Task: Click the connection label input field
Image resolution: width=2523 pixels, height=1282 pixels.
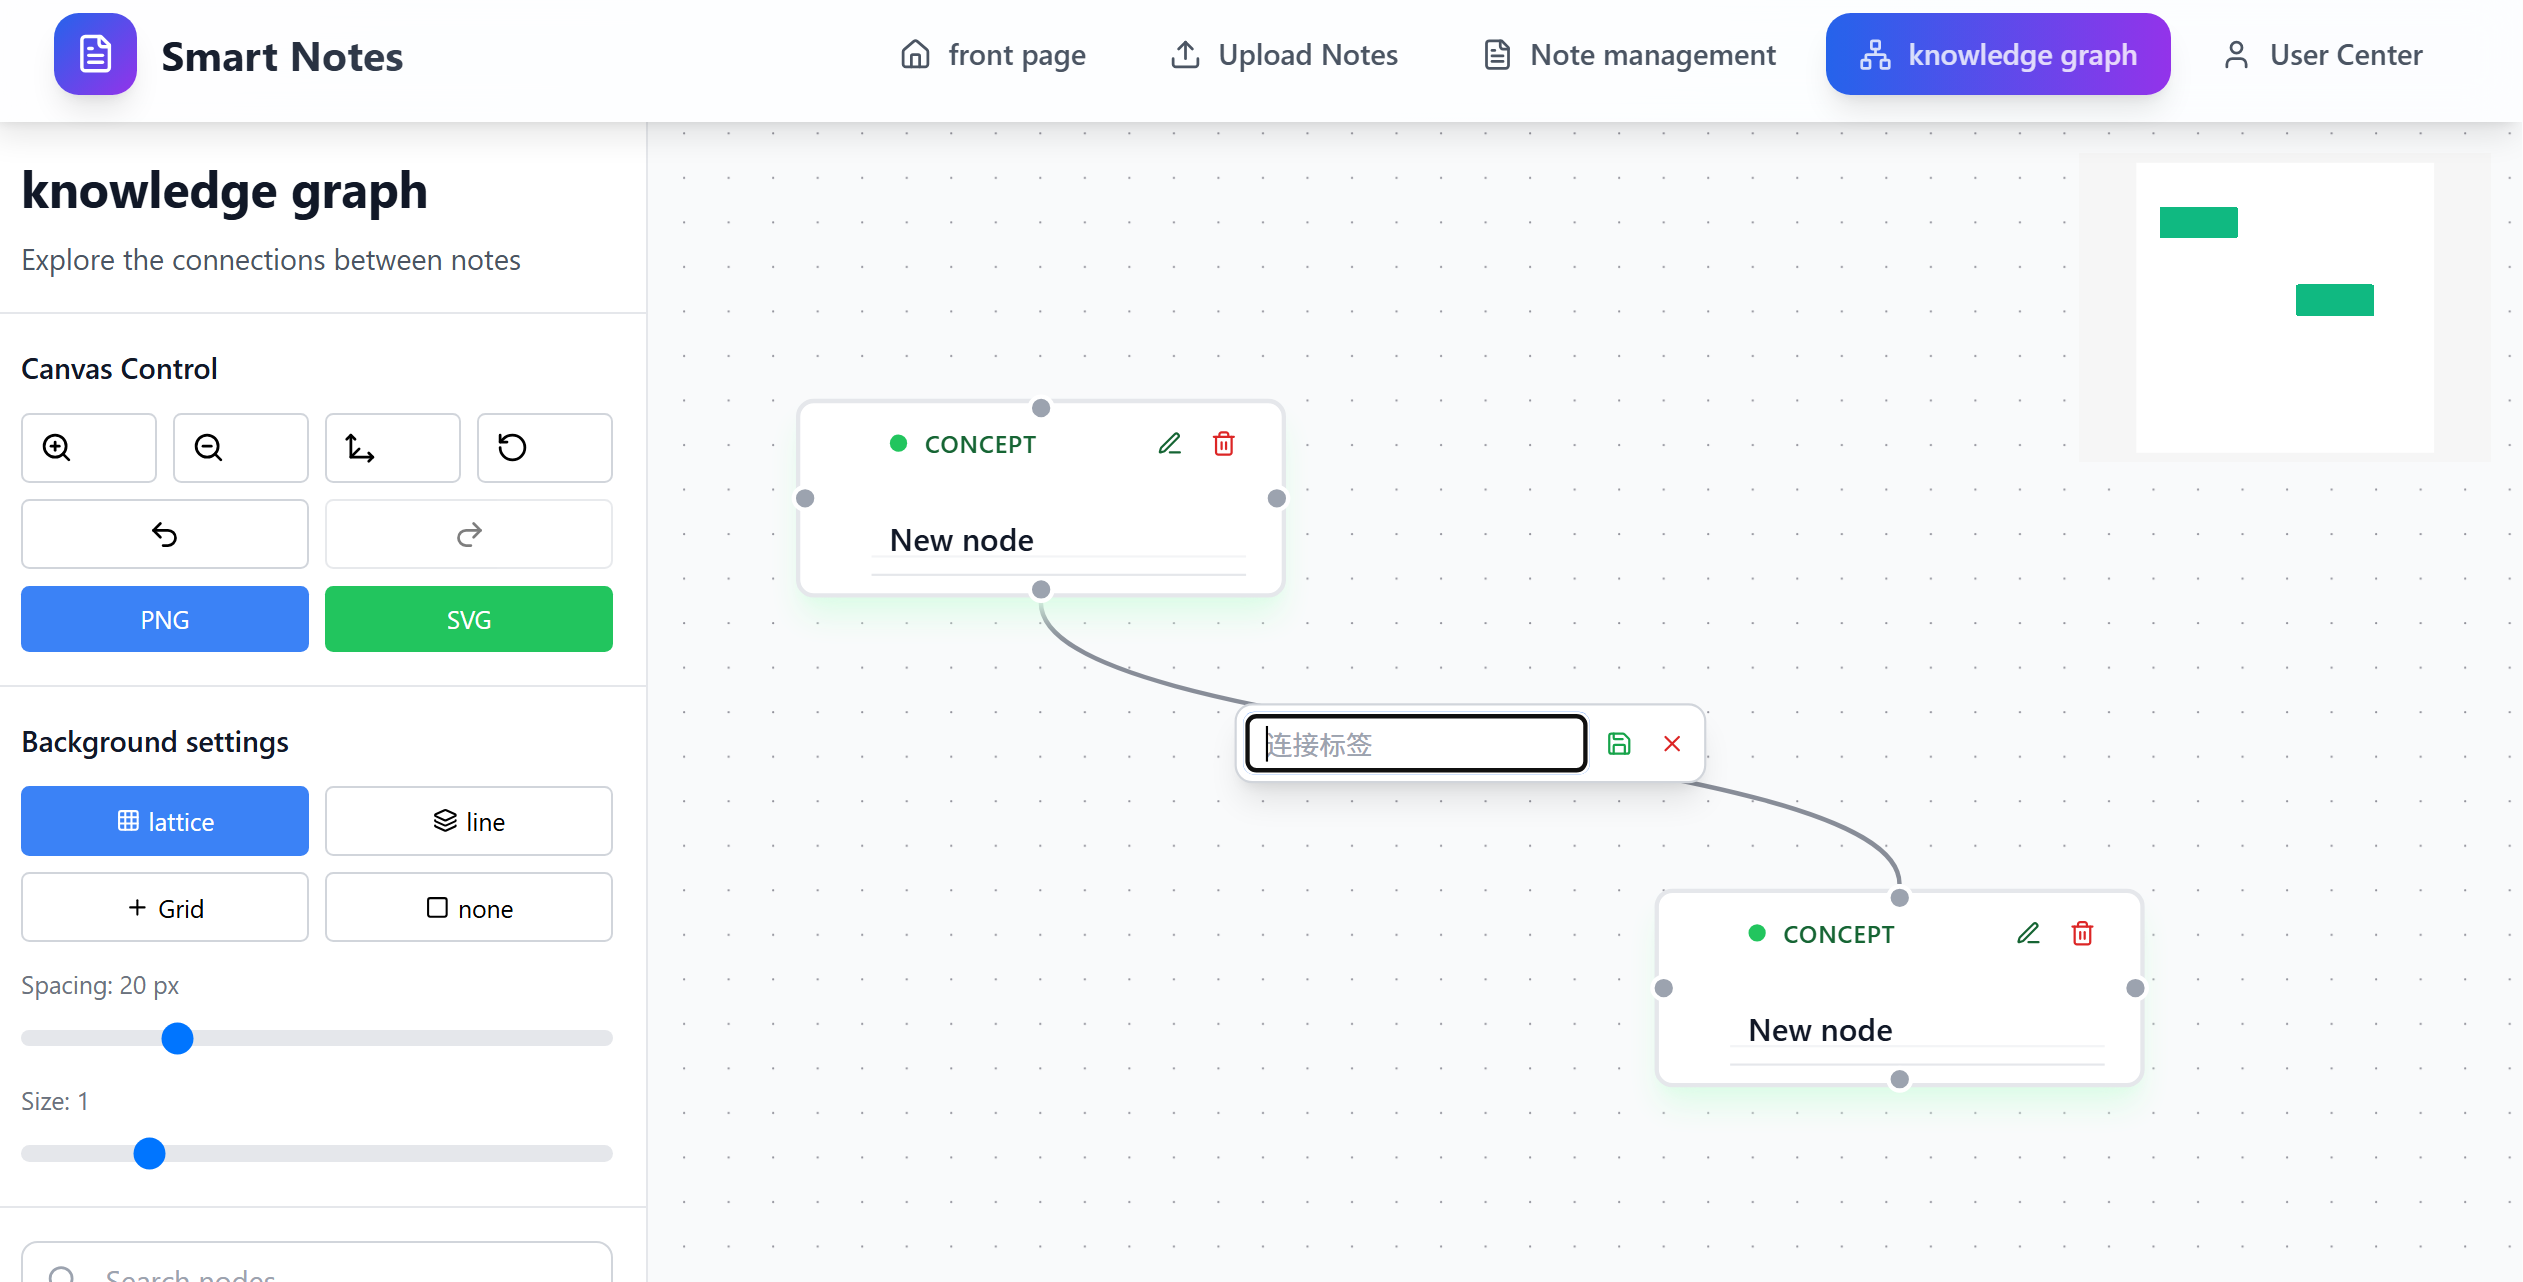Action: pos(1416,743)
